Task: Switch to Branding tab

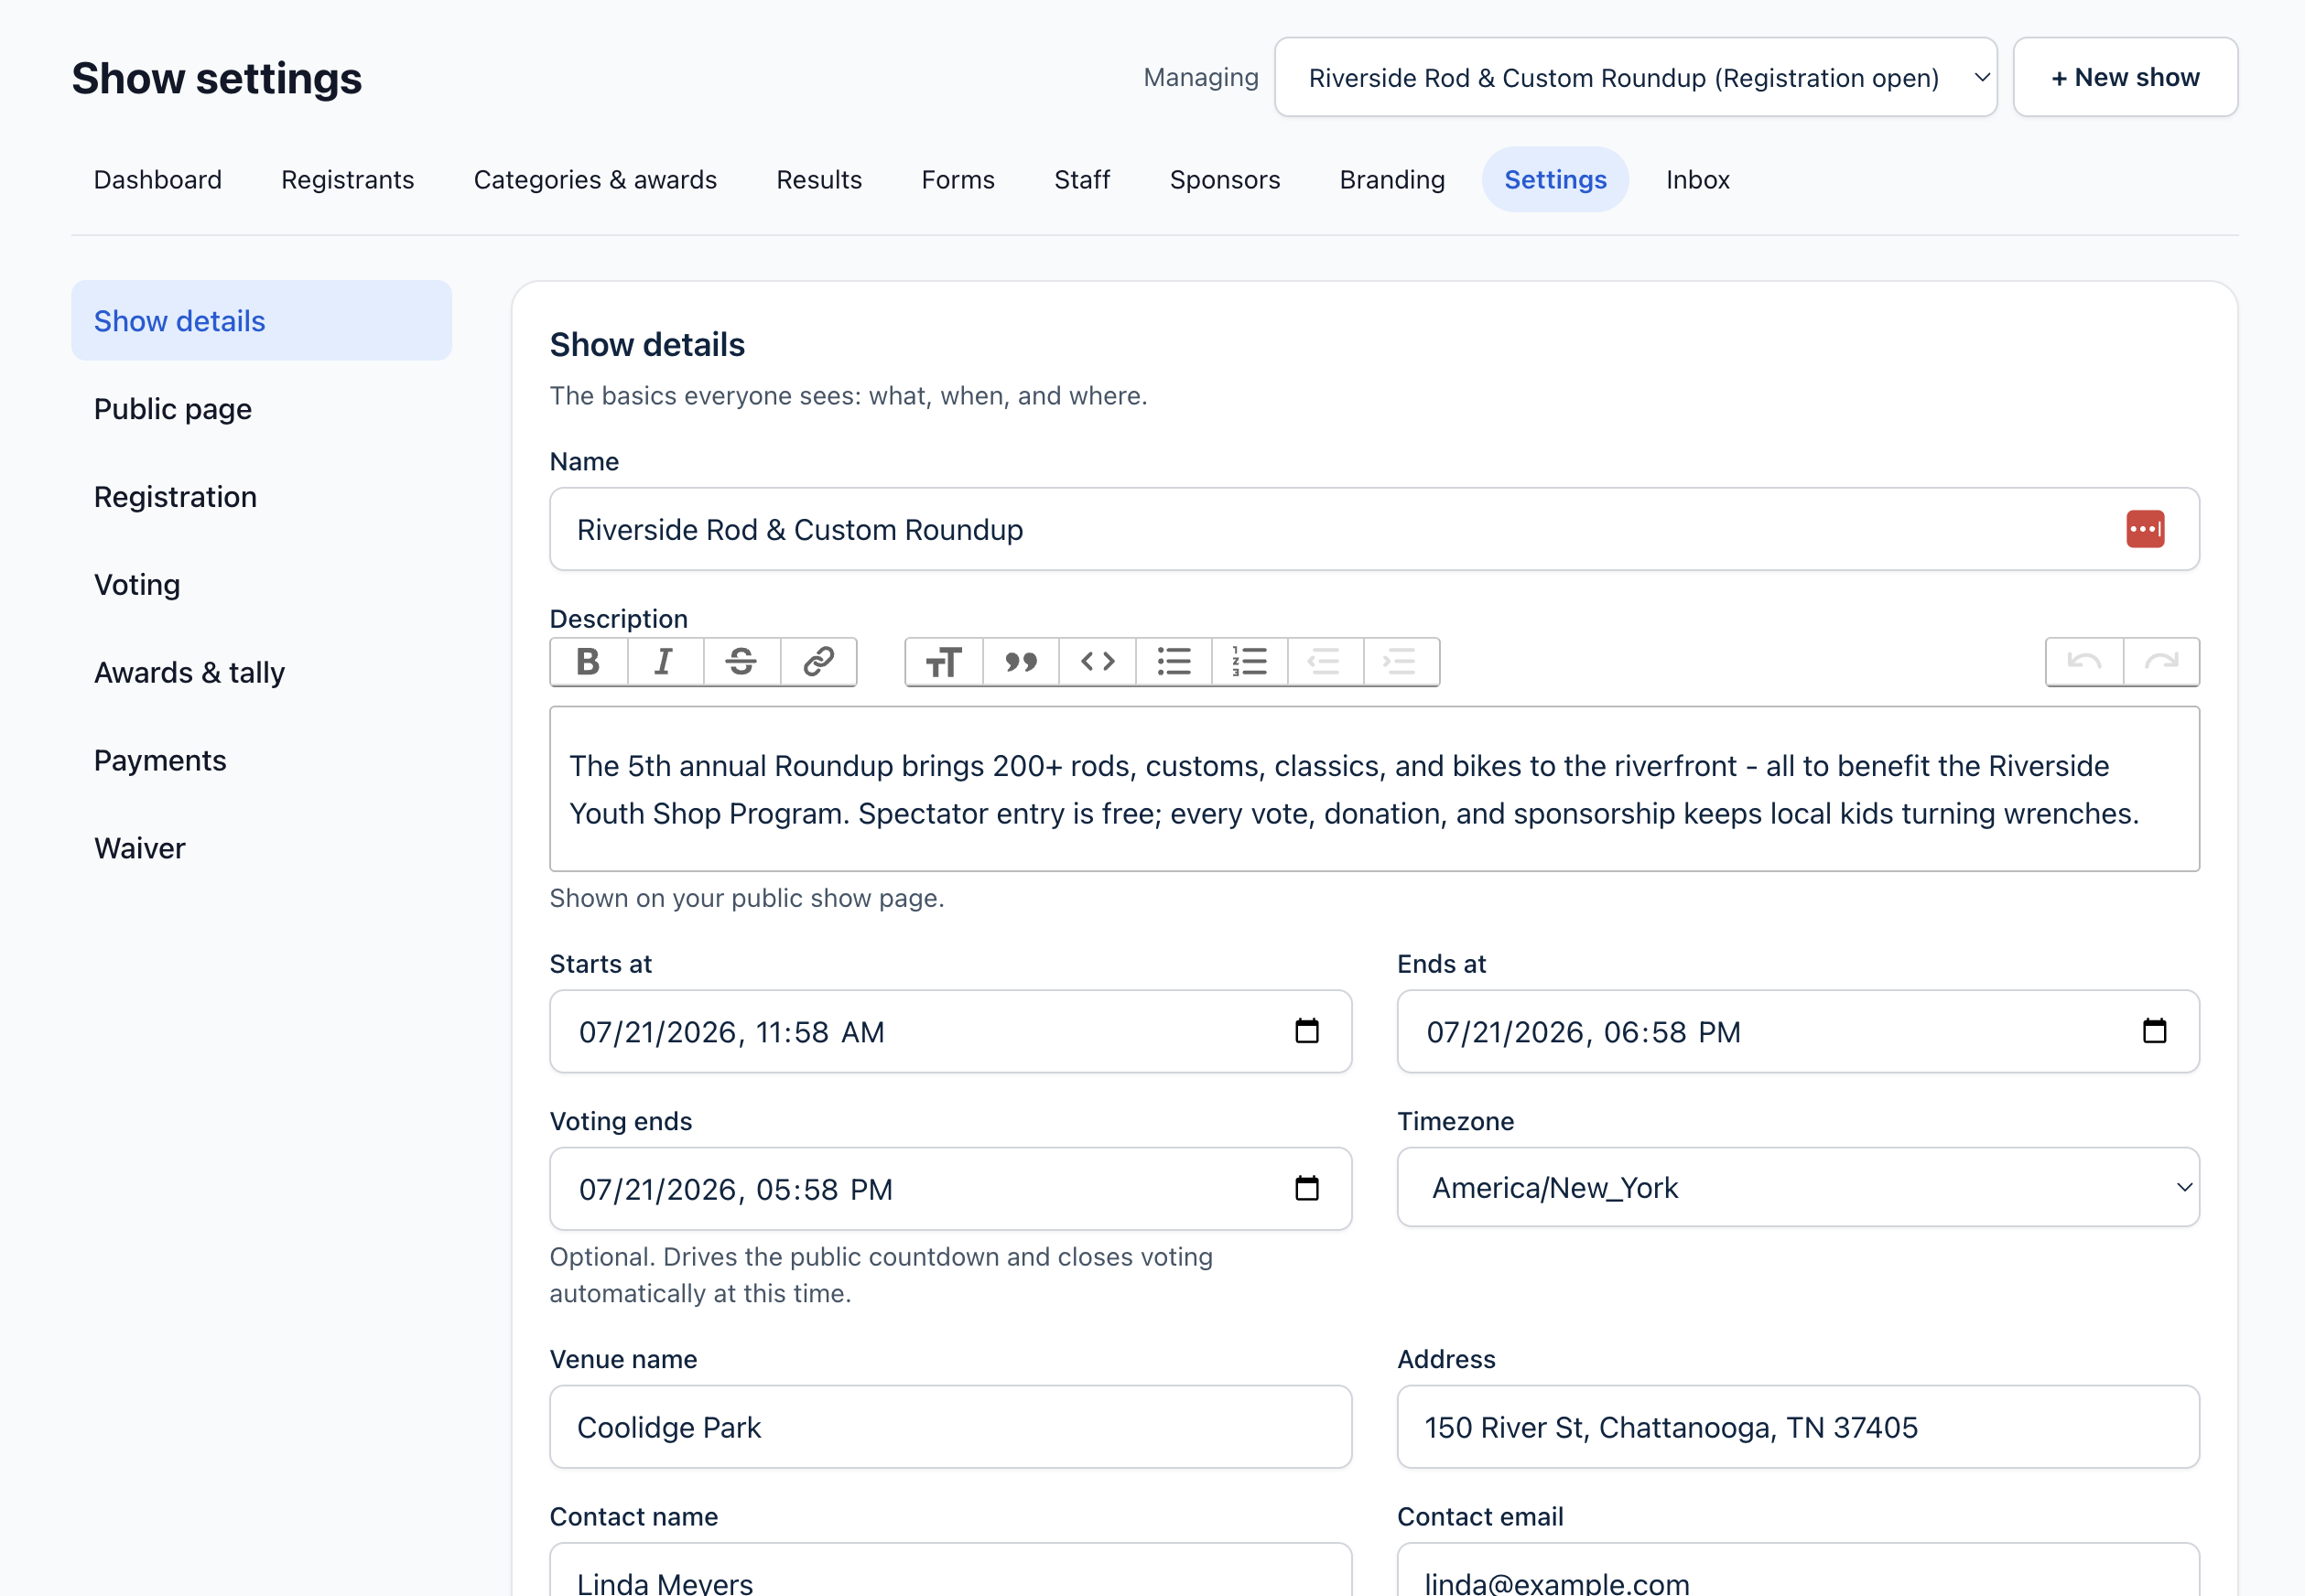Action: pos(1392,180)
